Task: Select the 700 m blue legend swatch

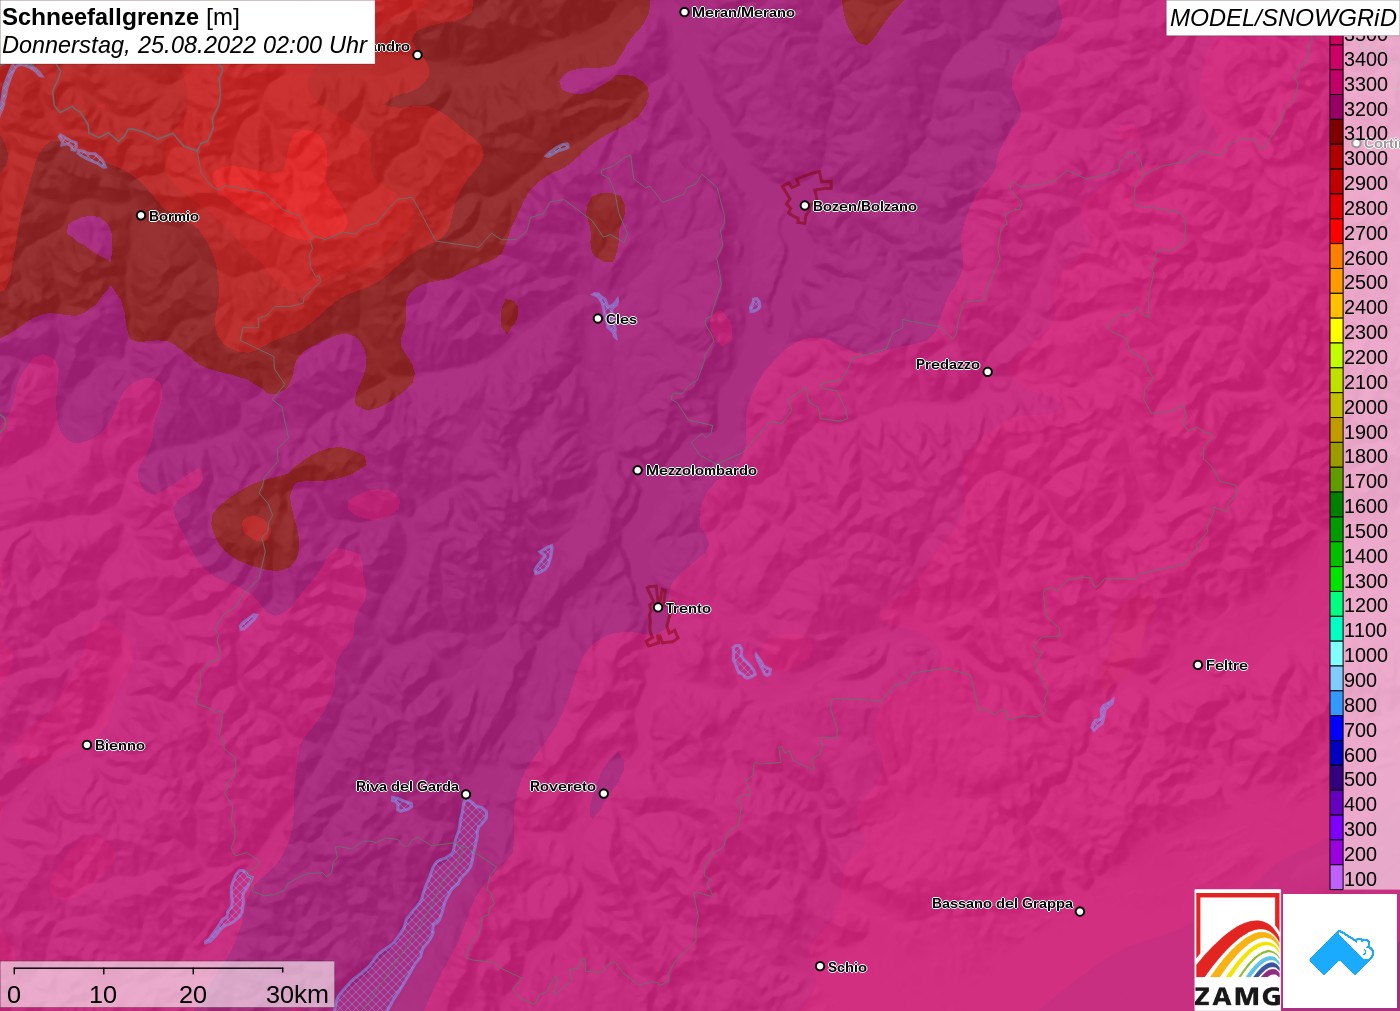Action: click(x=1336, y=730)
